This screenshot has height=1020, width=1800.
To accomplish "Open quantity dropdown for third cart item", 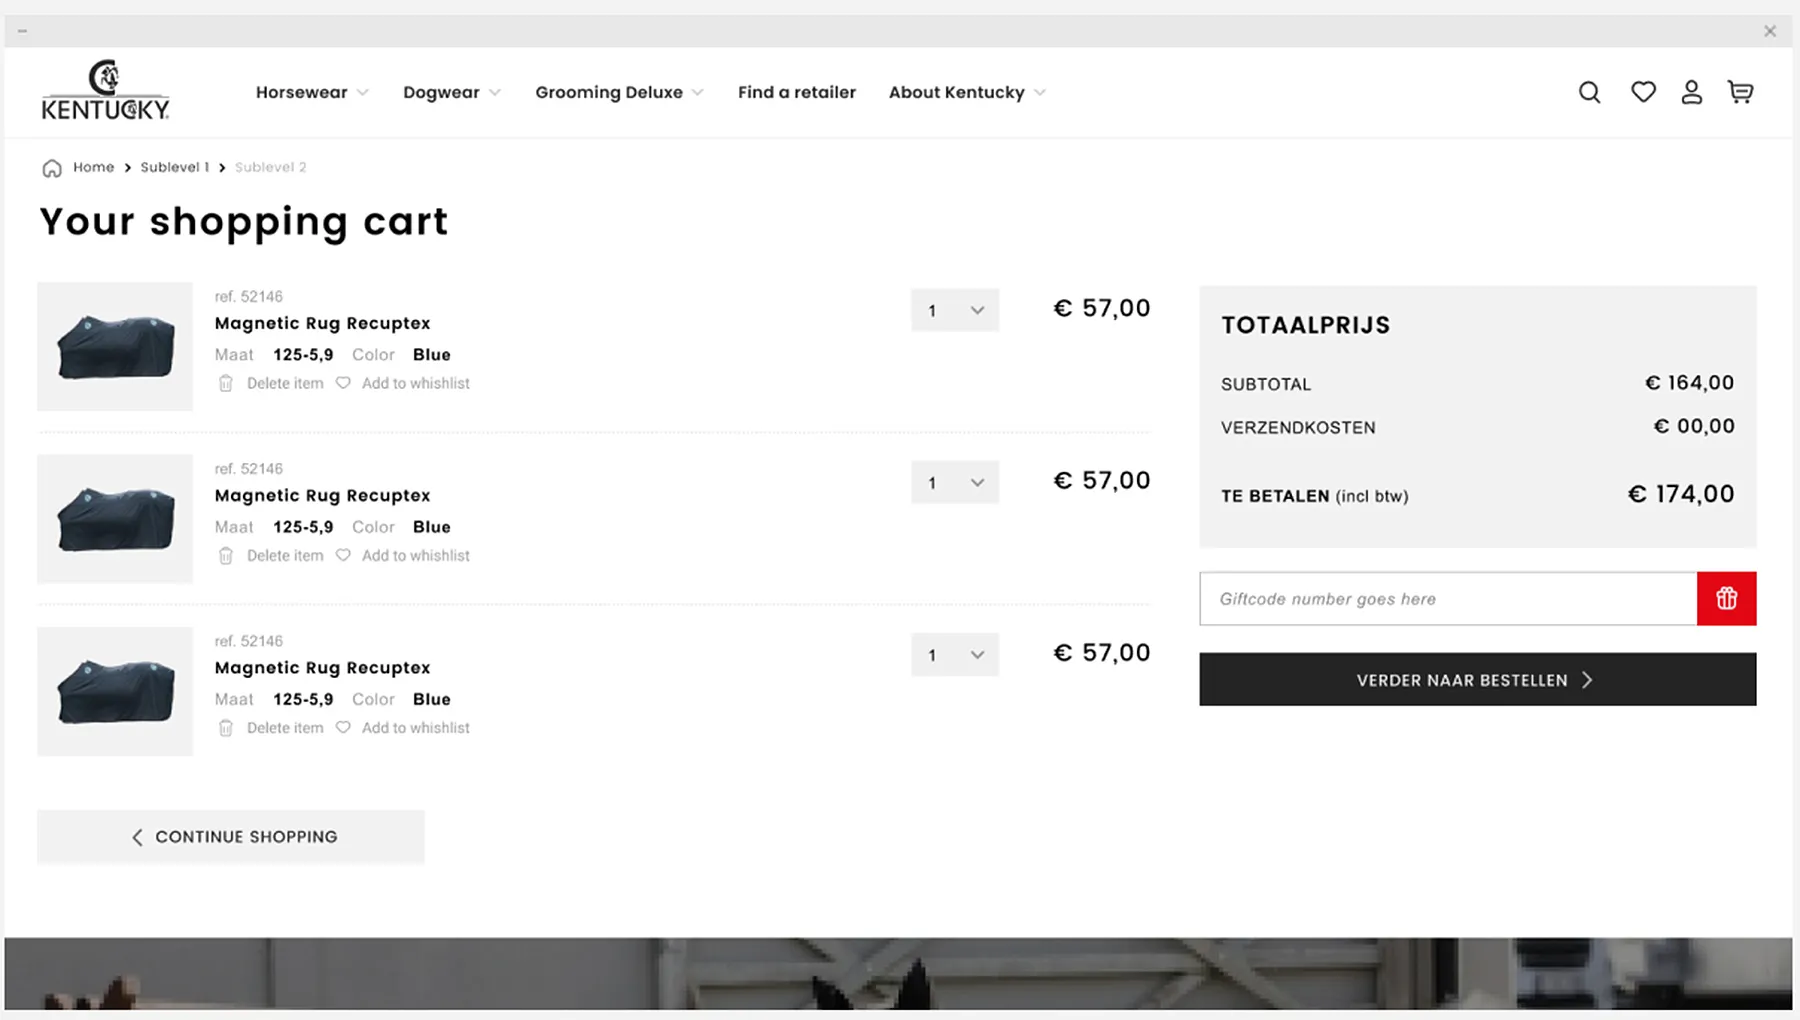I will (955, 654).
